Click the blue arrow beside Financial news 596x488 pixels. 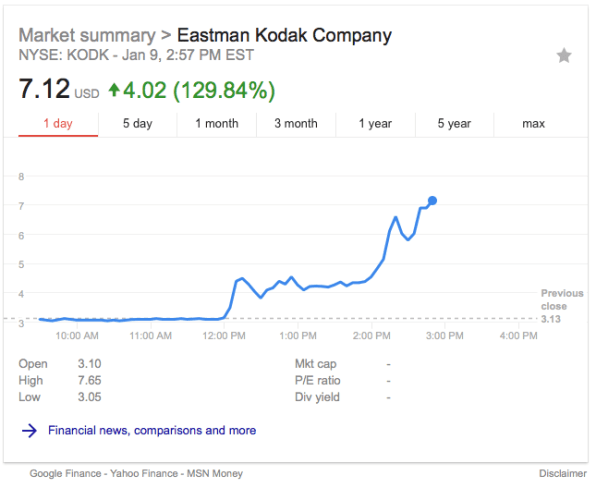pyautogui.click(x=29, y=431)
